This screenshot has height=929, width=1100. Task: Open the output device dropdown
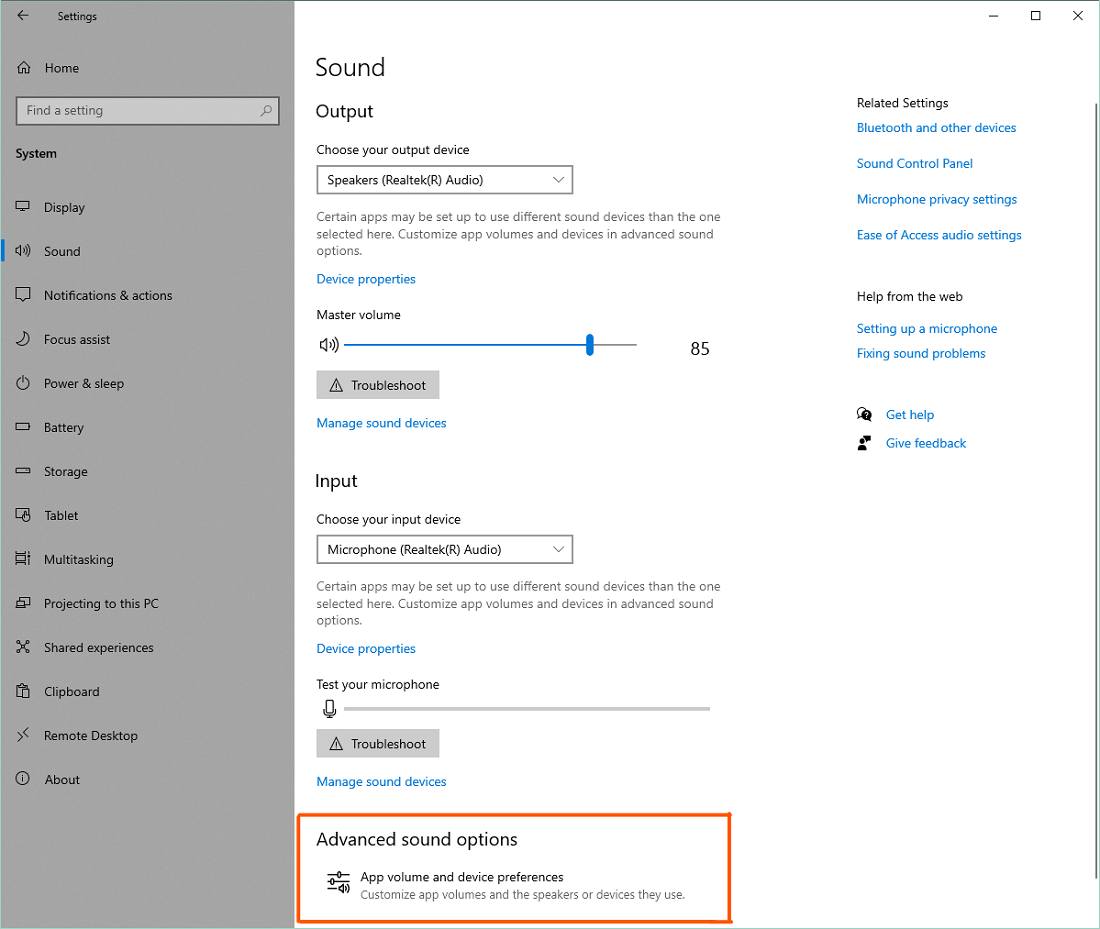point(445,180)
